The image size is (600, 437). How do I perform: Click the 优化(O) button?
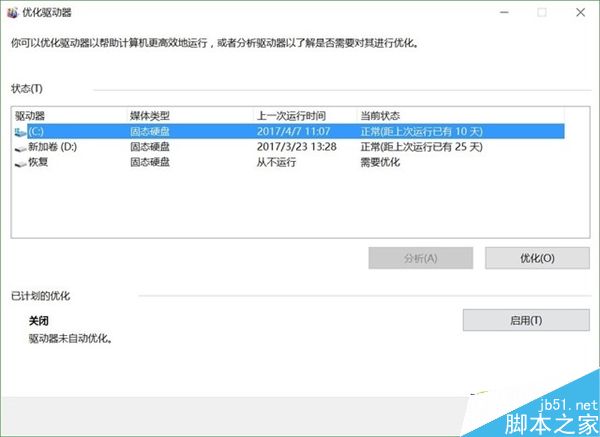click(537, 258)
